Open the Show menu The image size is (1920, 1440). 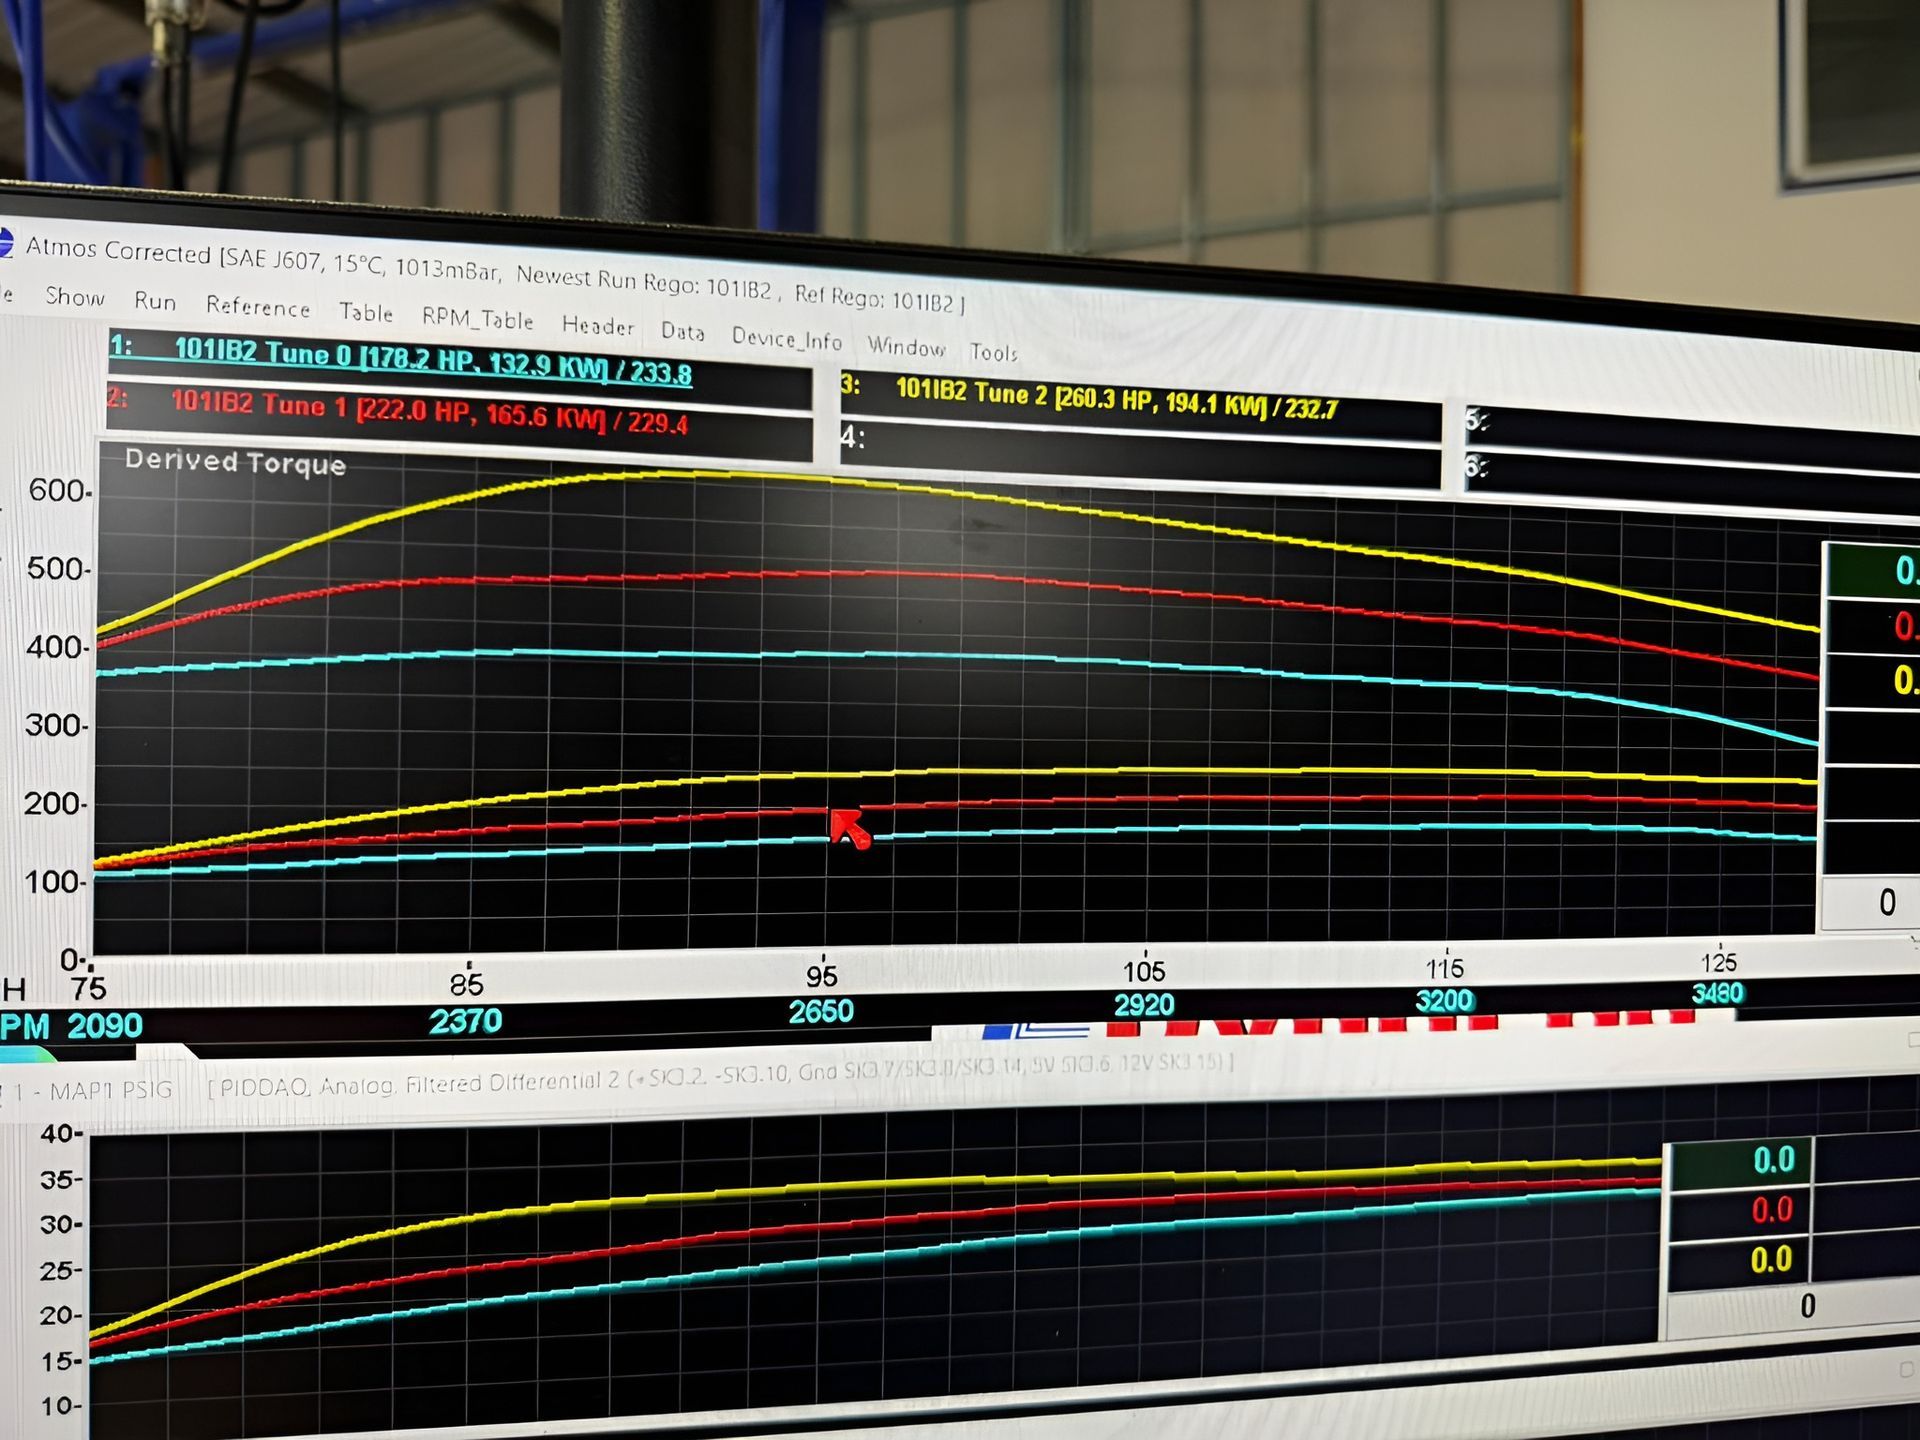[x=75, y=297]
